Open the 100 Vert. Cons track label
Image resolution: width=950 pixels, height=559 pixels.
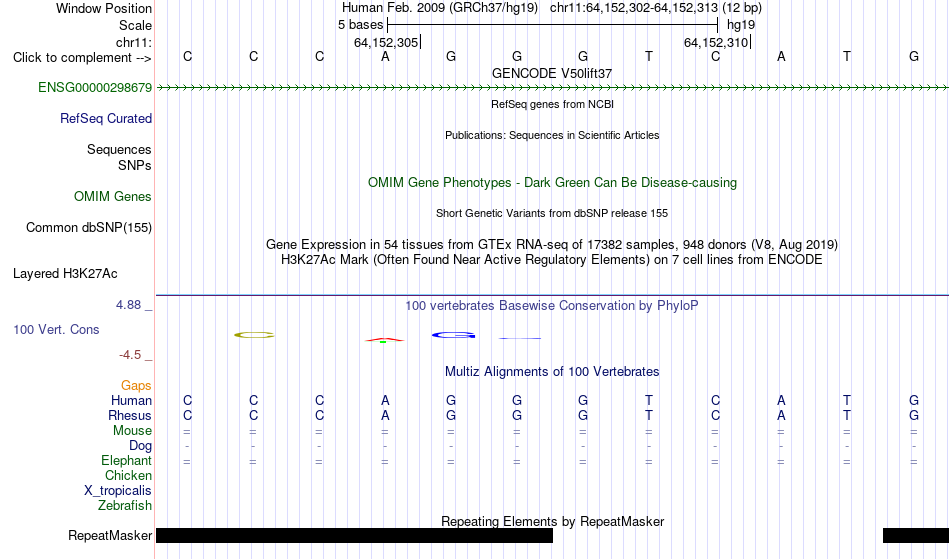coord(56,329)
